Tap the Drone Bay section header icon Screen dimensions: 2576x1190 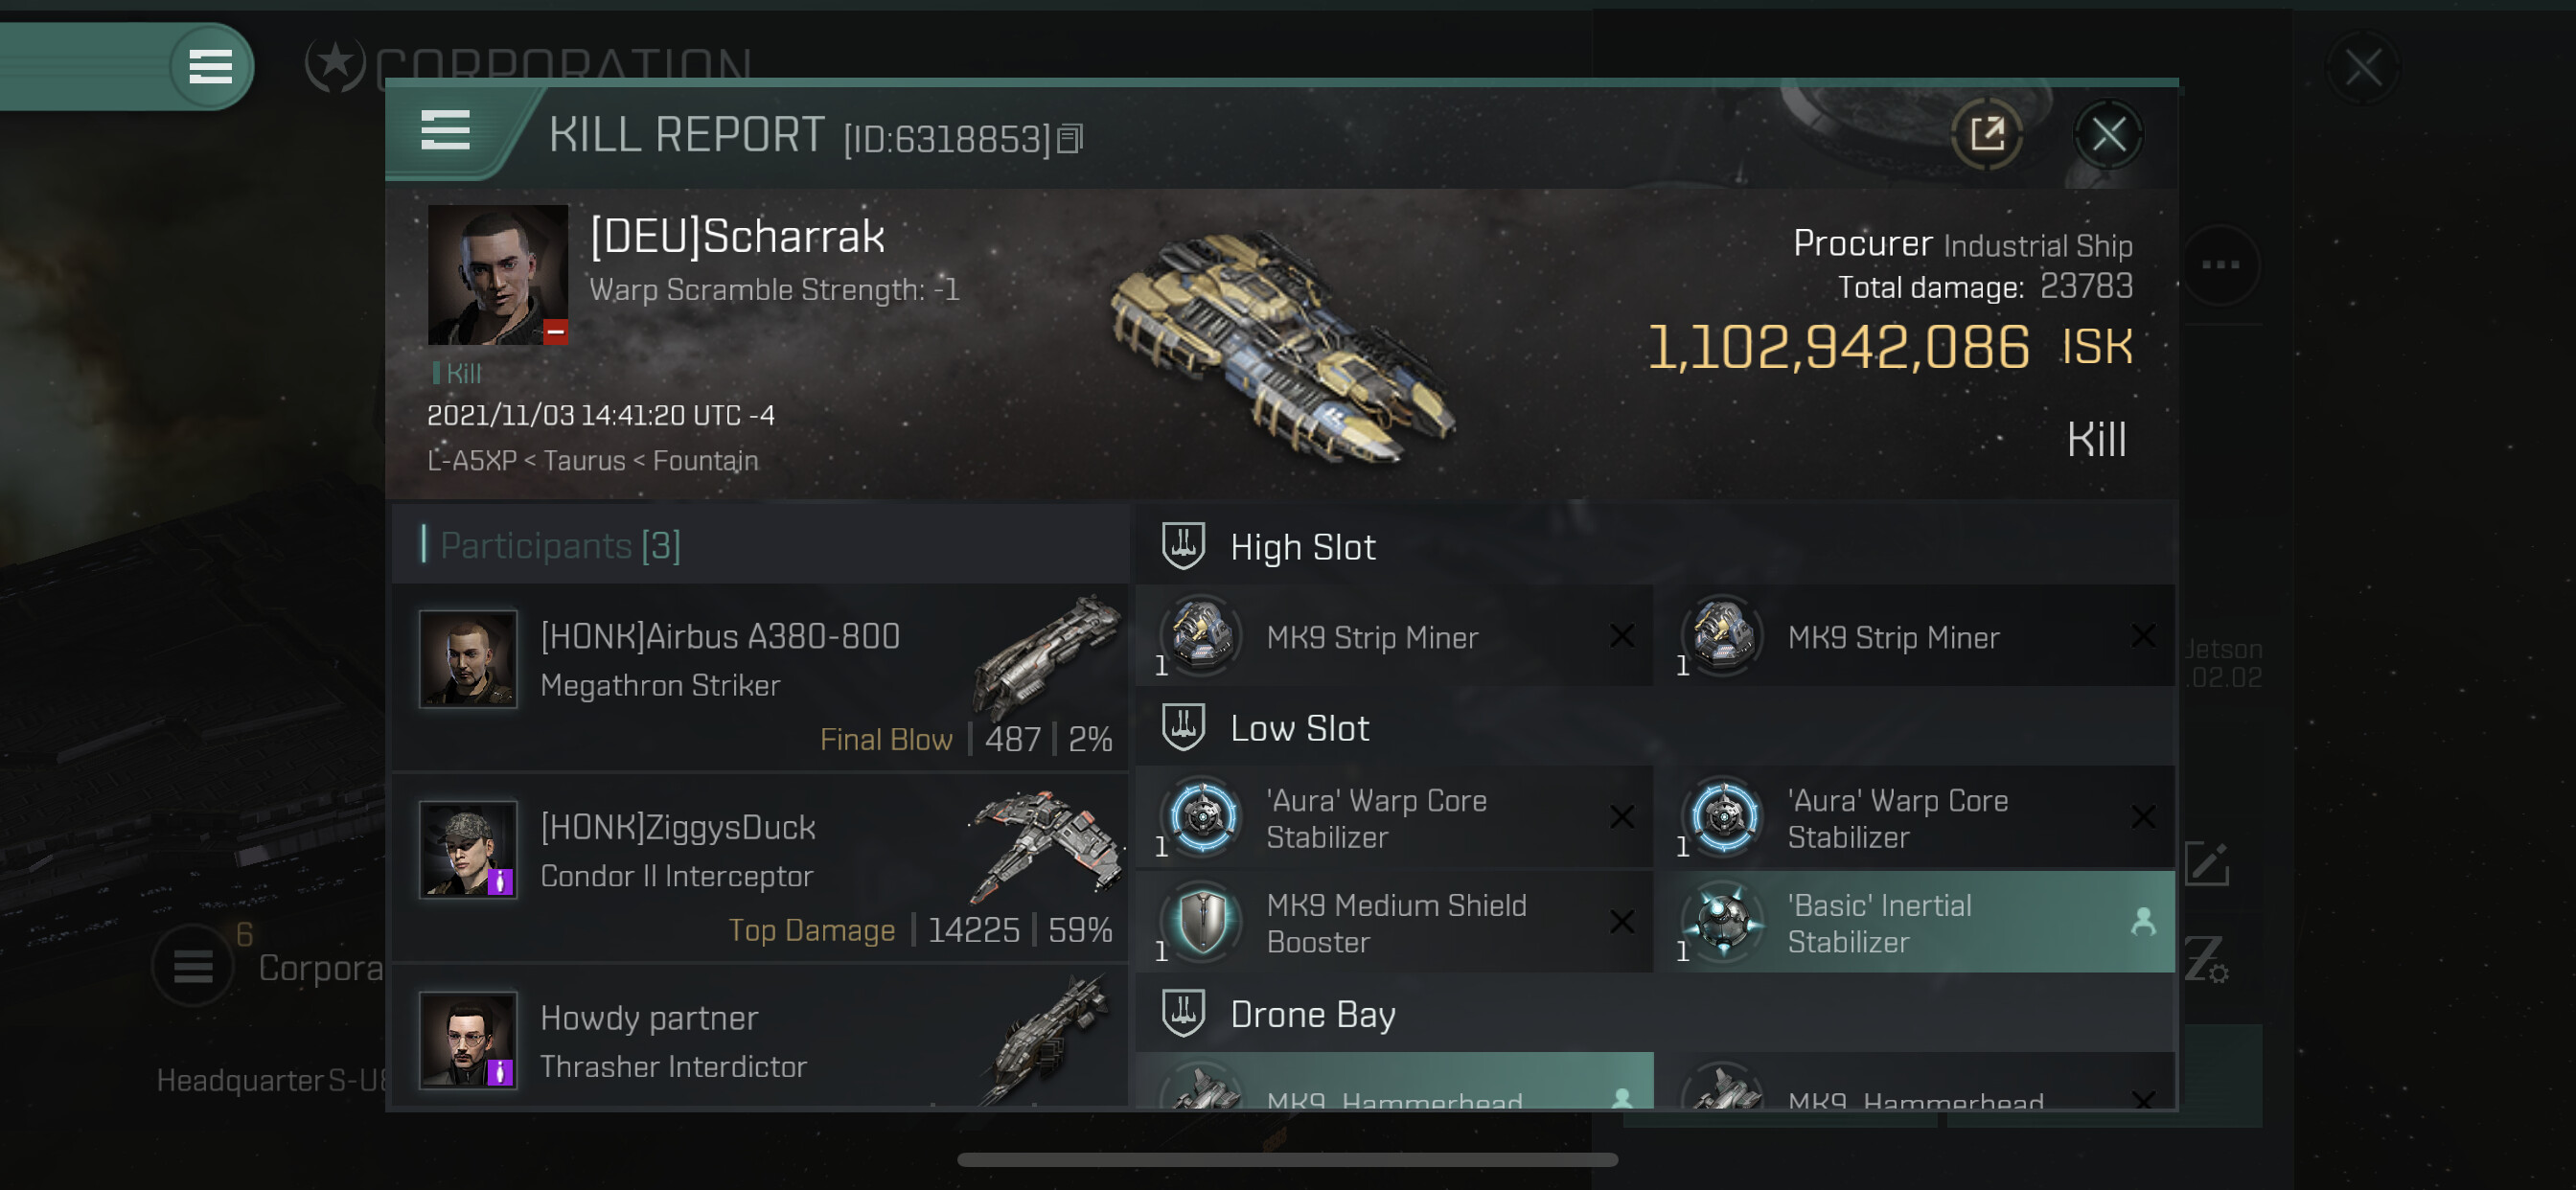(1183, 1013)
